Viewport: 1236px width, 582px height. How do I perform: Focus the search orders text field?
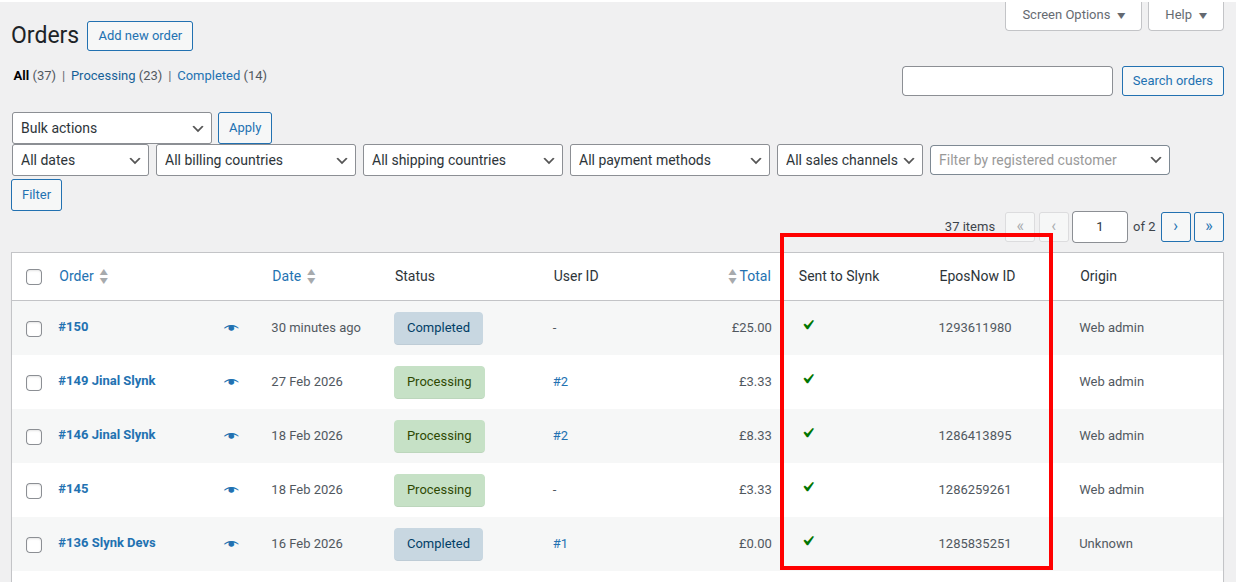[1007, 81]
